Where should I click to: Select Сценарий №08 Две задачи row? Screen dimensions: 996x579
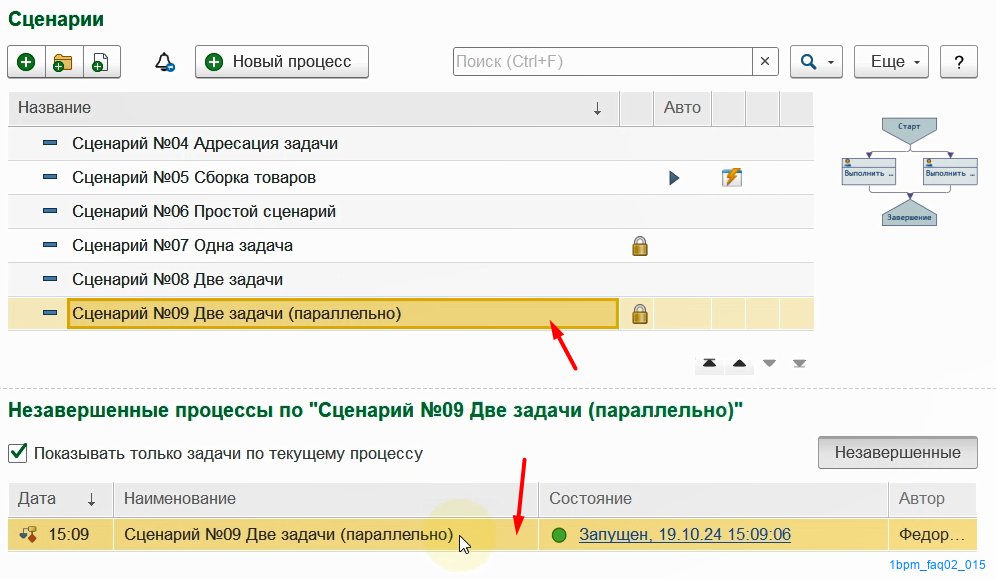[x=178, y=280]
